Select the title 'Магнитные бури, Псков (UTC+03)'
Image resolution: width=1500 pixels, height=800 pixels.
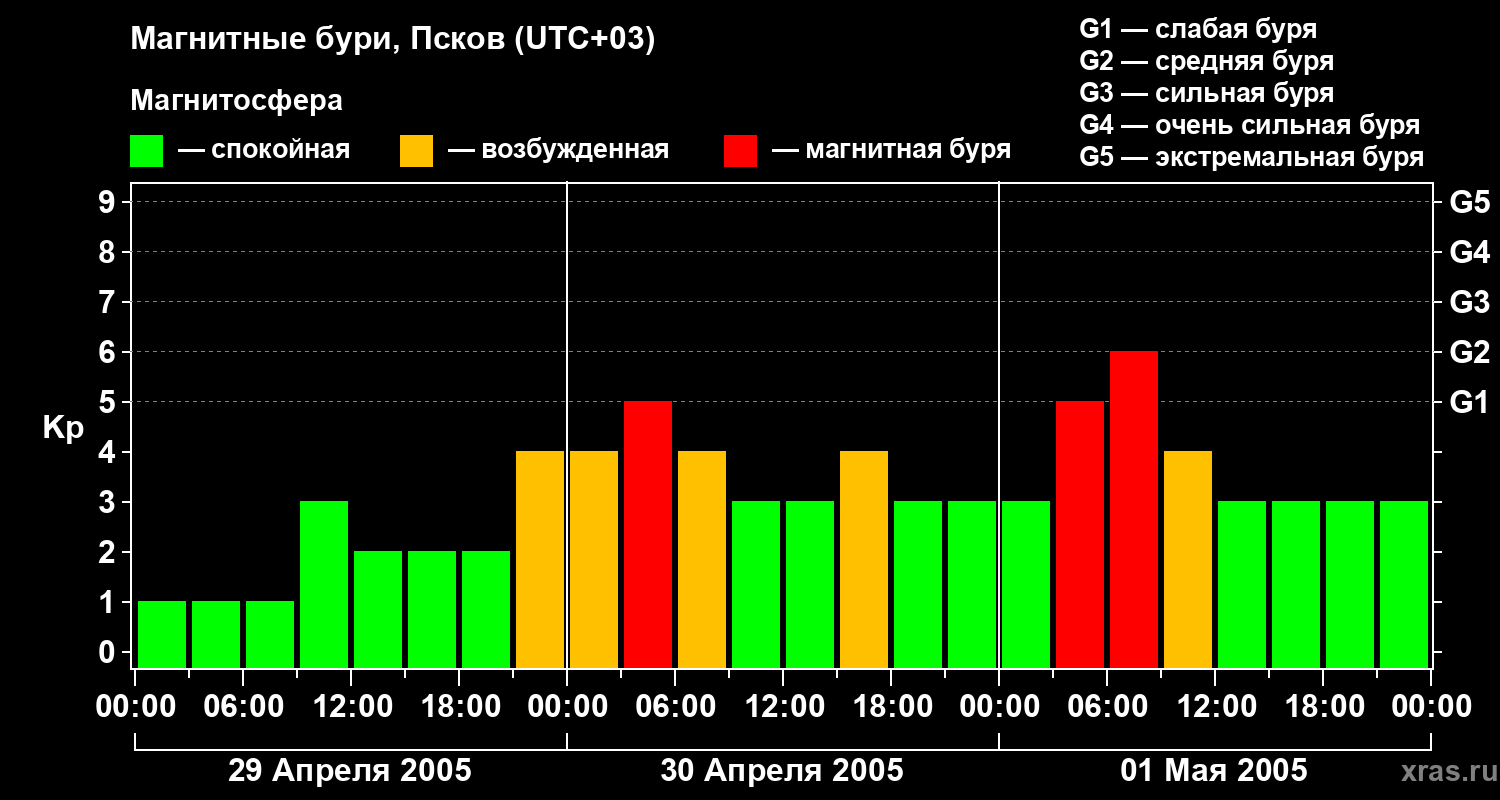[392, 40]
